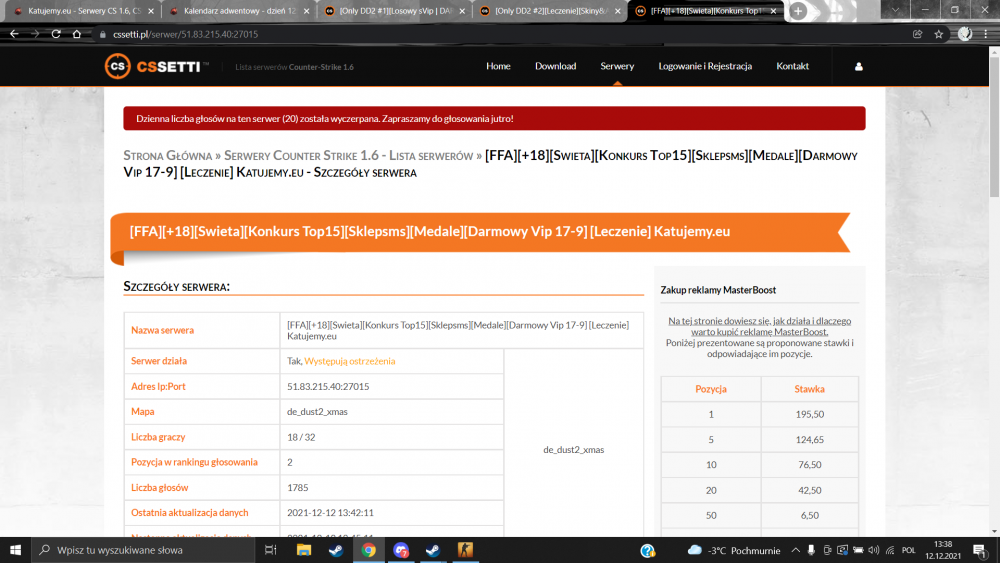
Task: Follow the Strona Główna breadcrumb link
Action: pos(168,156)
